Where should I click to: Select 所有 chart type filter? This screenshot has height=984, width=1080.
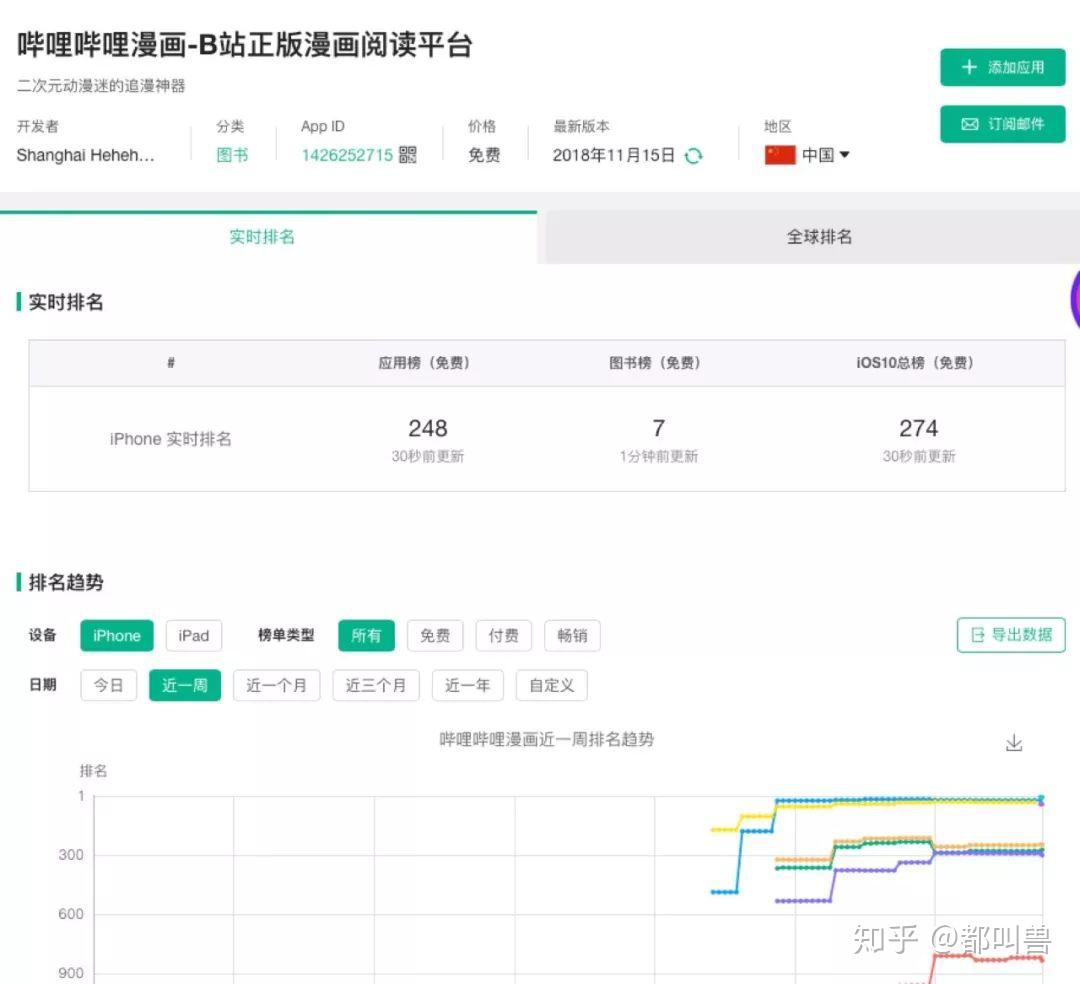pyautogui.click(x=366, y=636)
